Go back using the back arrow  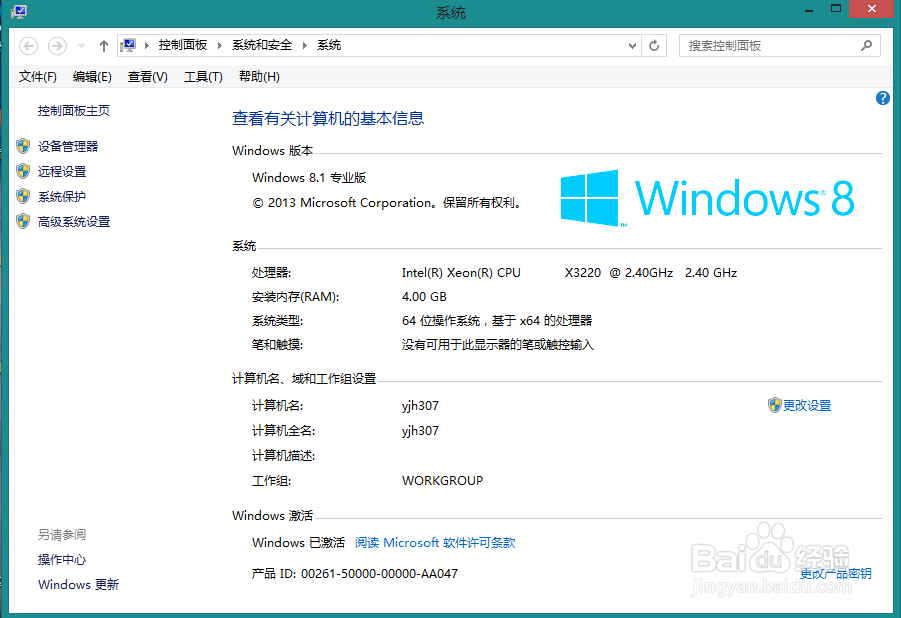pos(28,45)
